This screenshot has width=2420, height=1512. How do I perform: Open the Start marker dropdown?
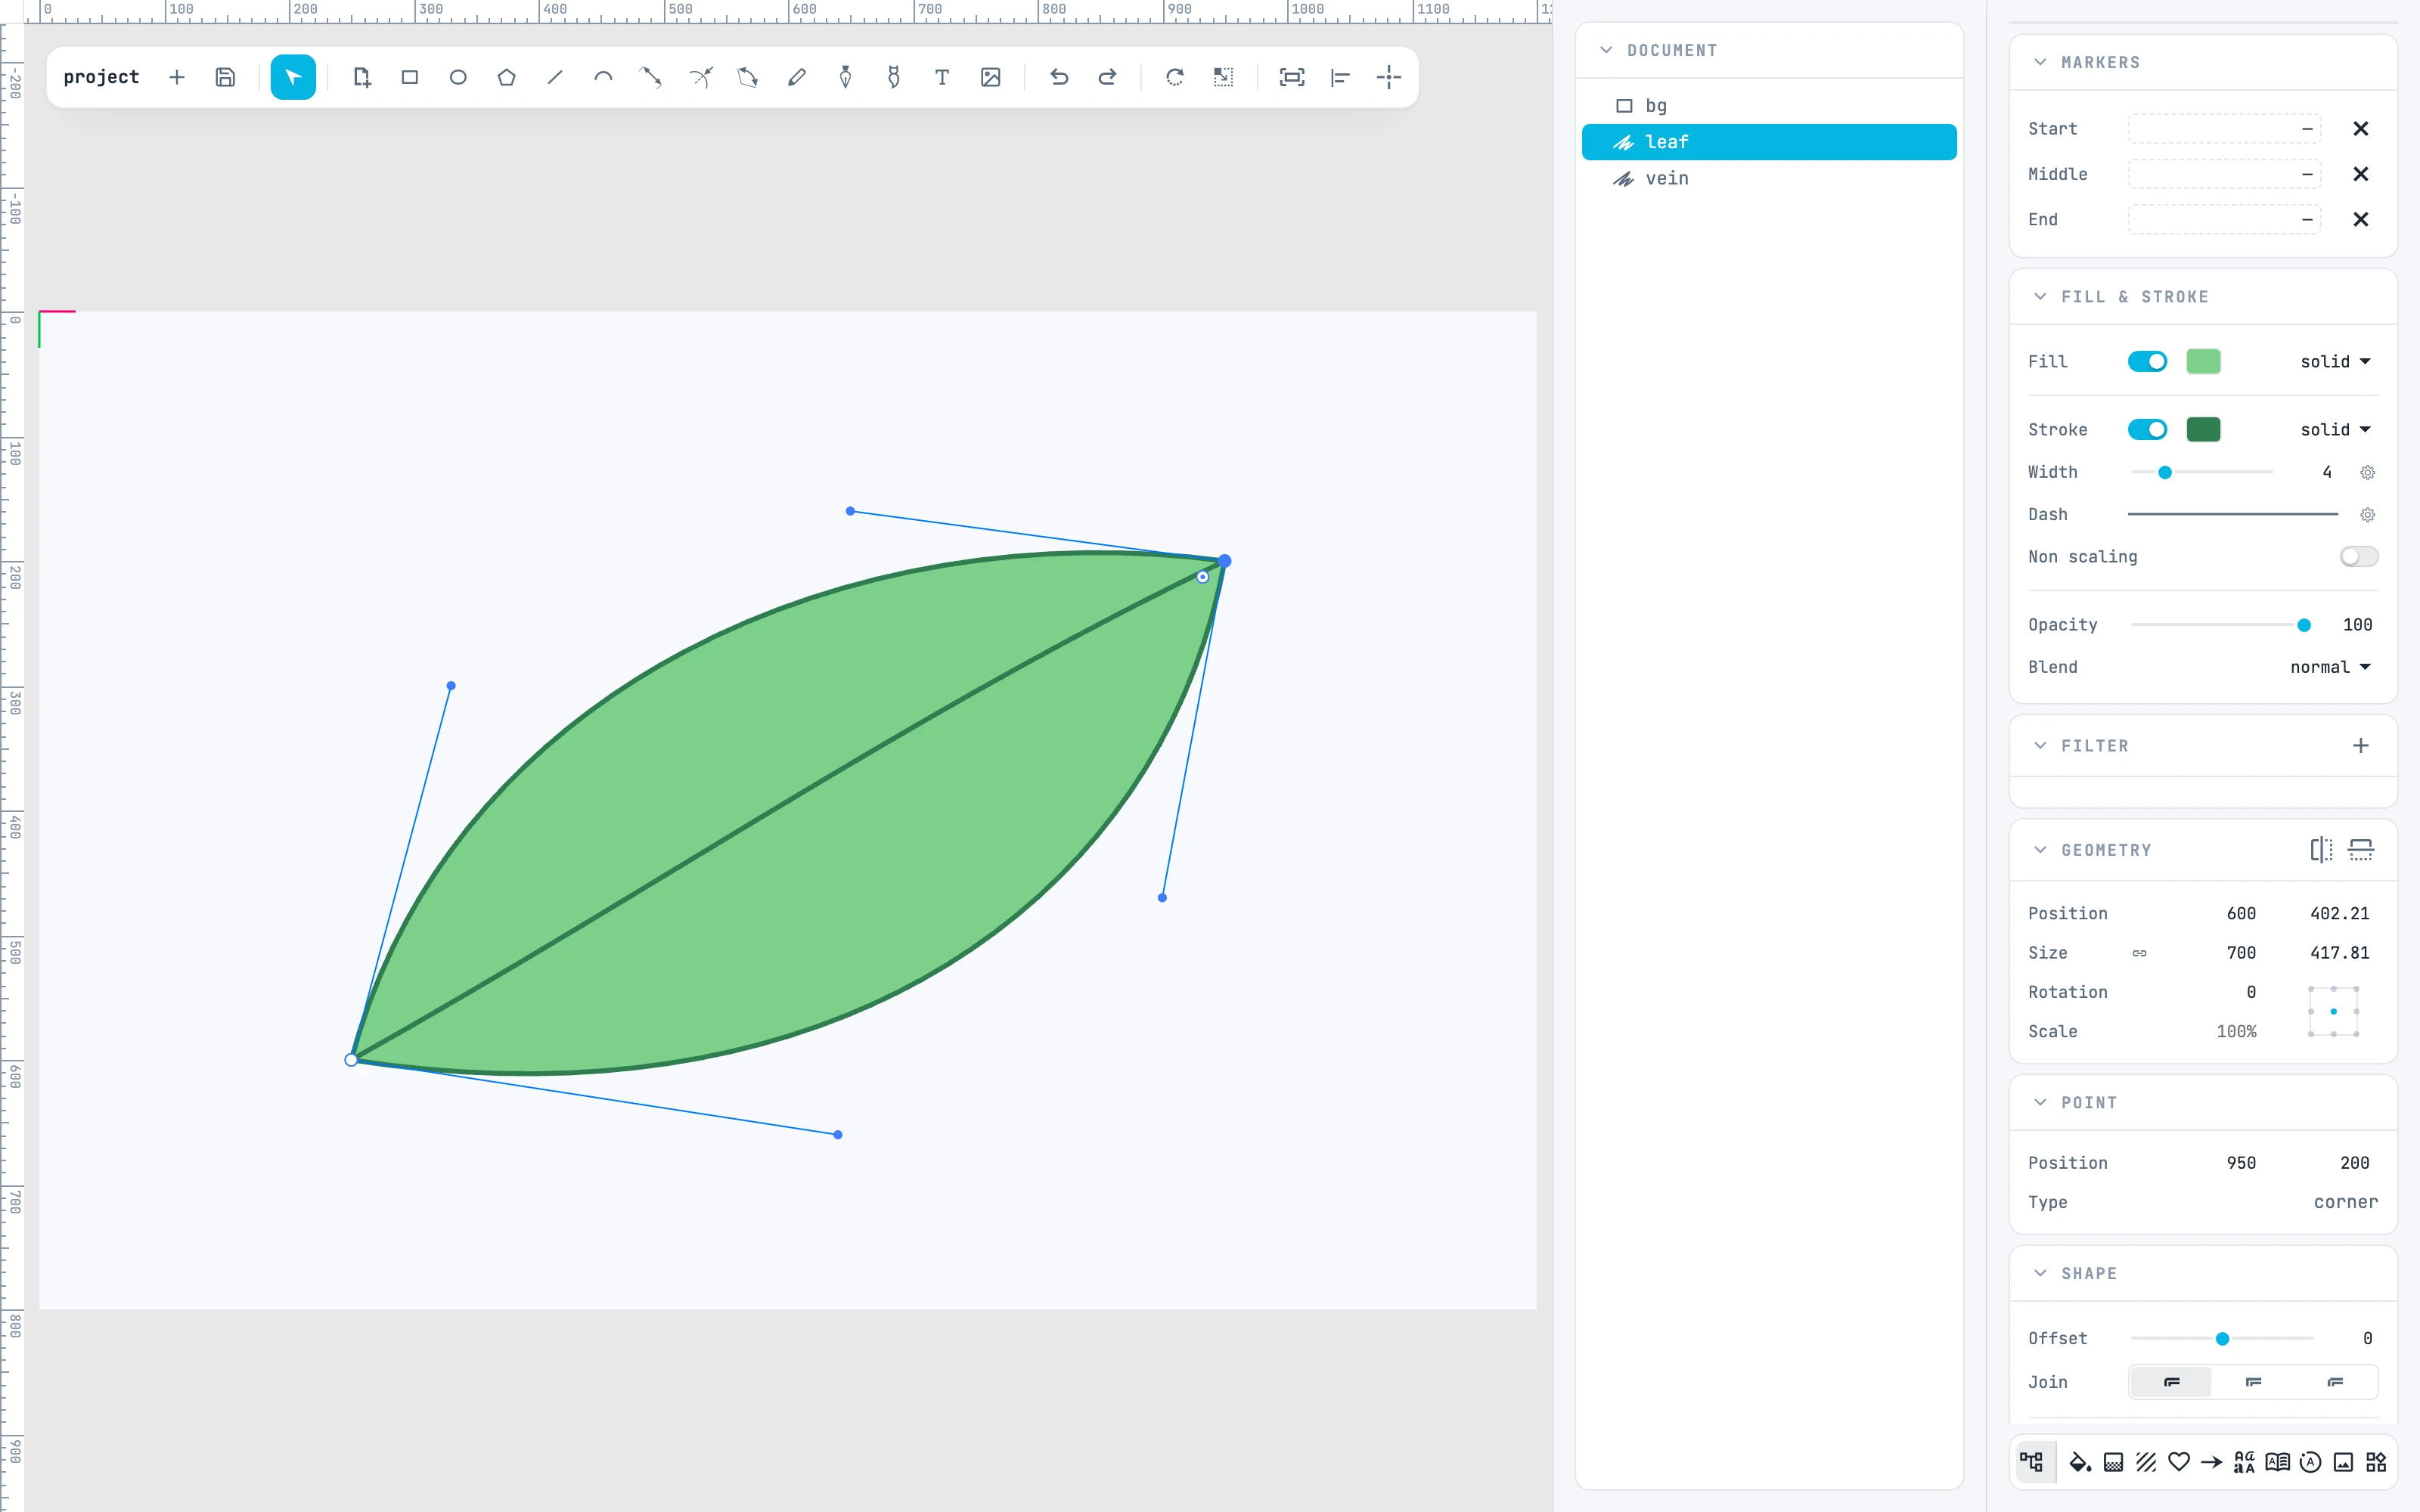(x=2224, y=128)
